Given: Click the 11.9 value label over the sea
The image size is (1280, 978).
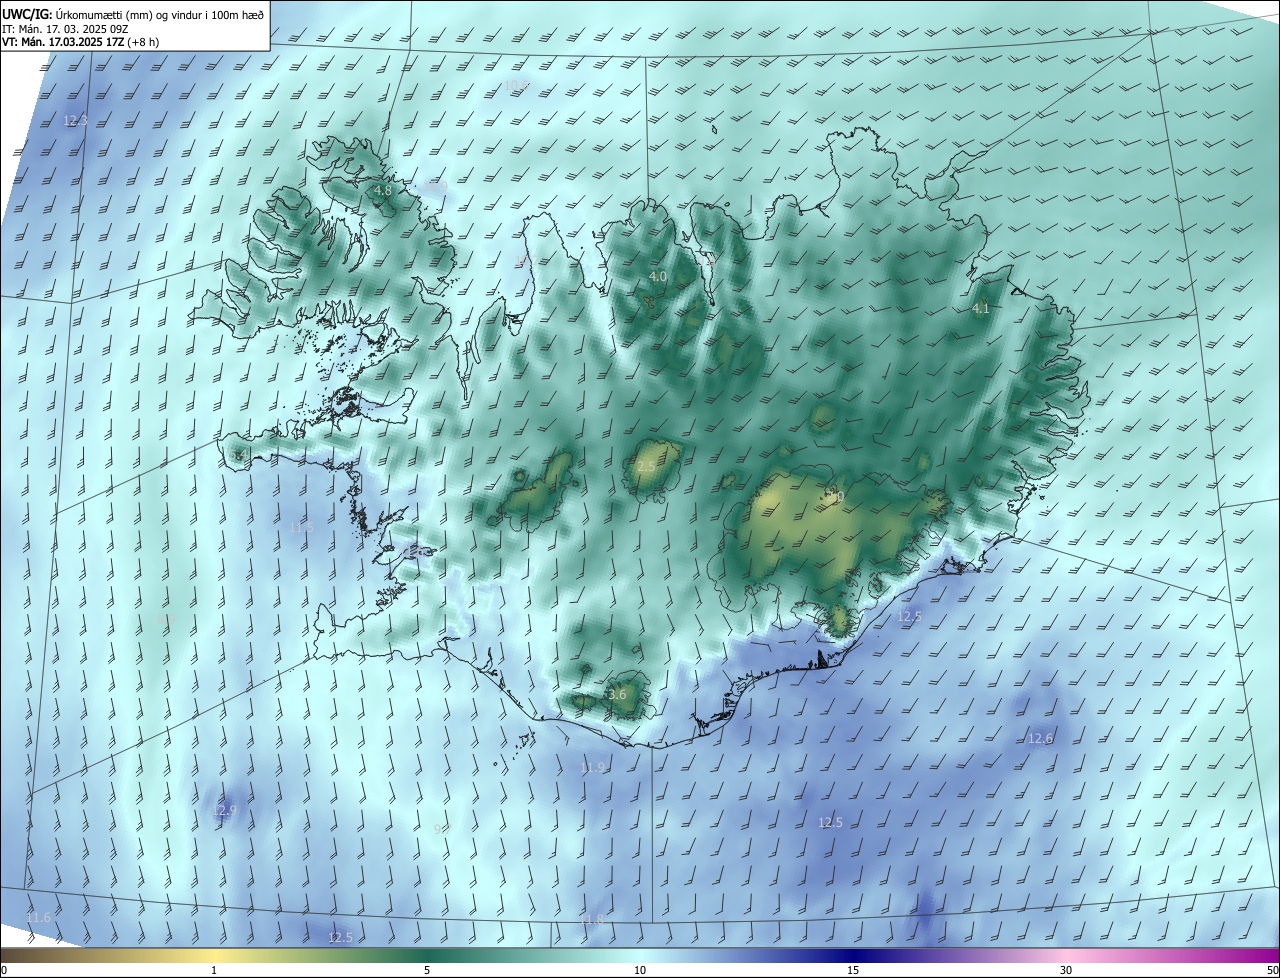Looking at the screenshot, I should pyautogui.click(x=593, y=768).
